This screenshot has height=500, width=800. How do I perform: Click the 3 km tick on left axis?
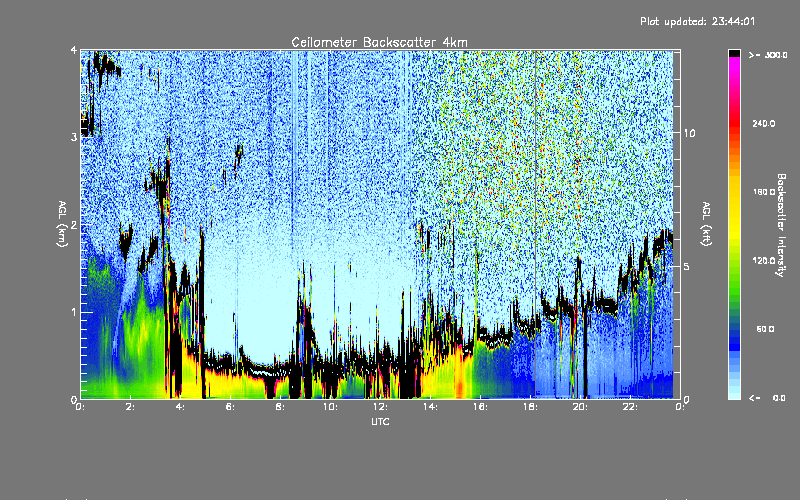74,137
